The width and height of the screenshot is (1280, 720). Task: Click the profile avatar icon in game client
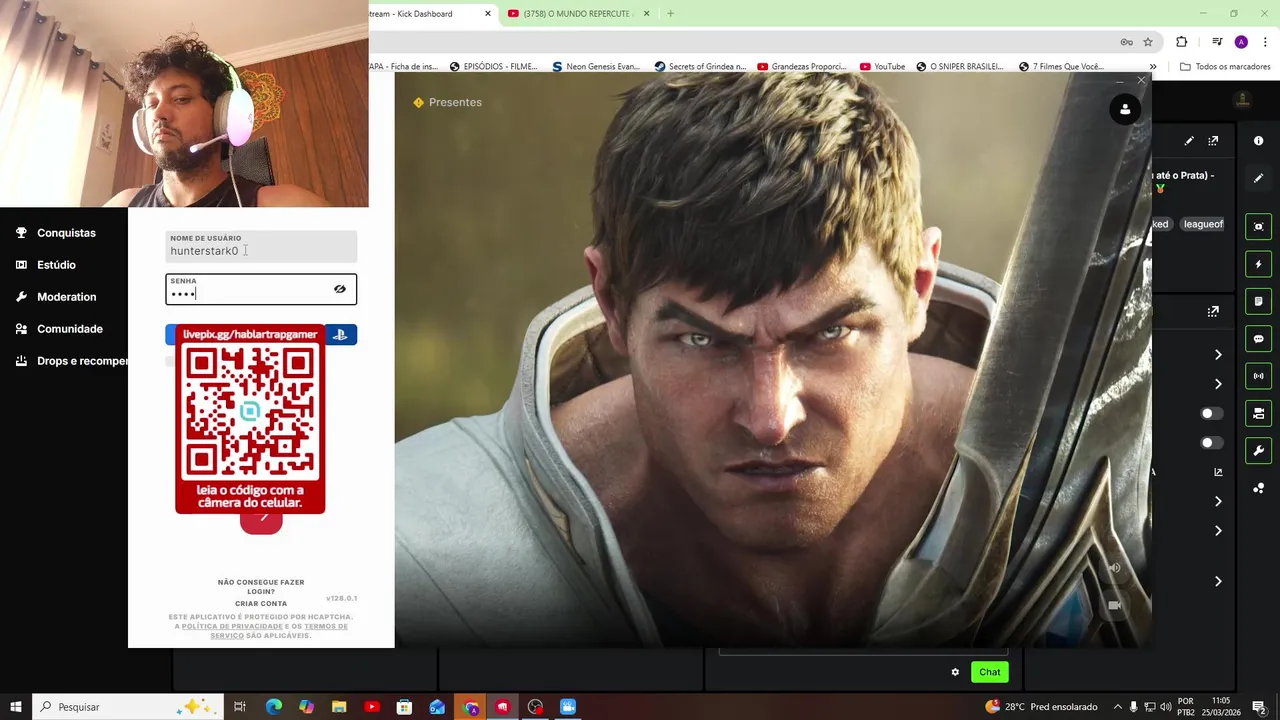click(x=1125, y=110)
